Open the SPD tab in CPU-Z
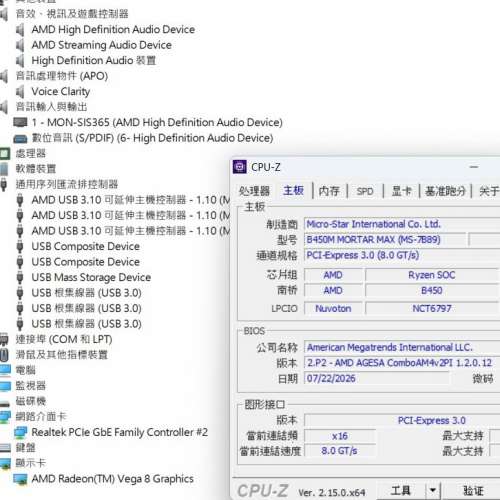The width and height of the screenshot is (500, 500). click(365, 191)
